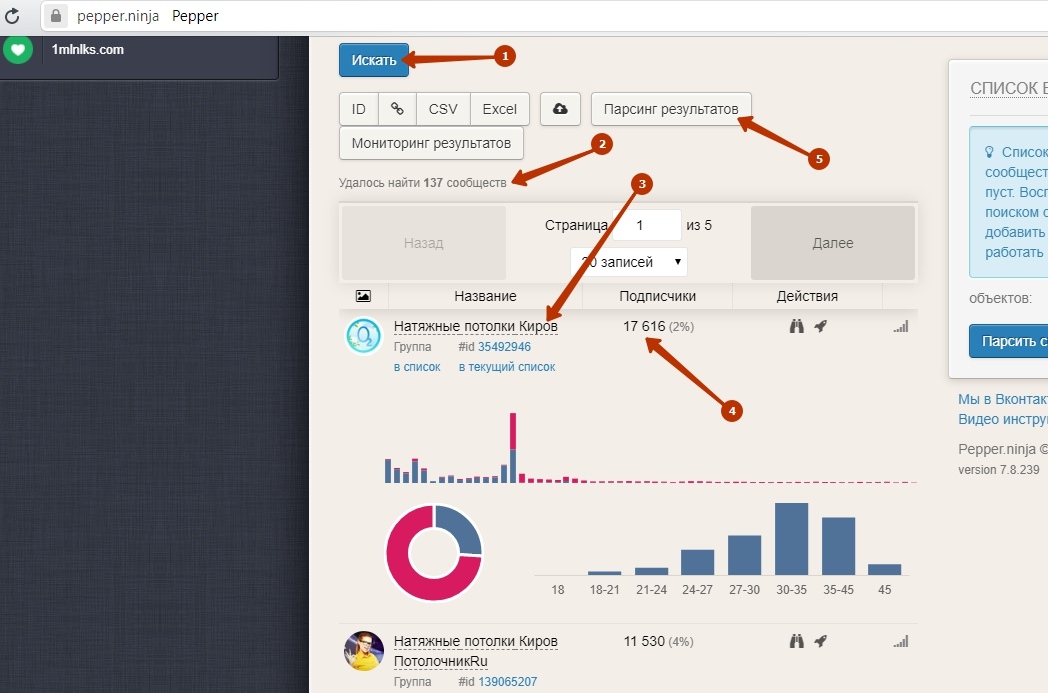Export results as ID
Screen dimensions: 1048x693
pos(359,109)
